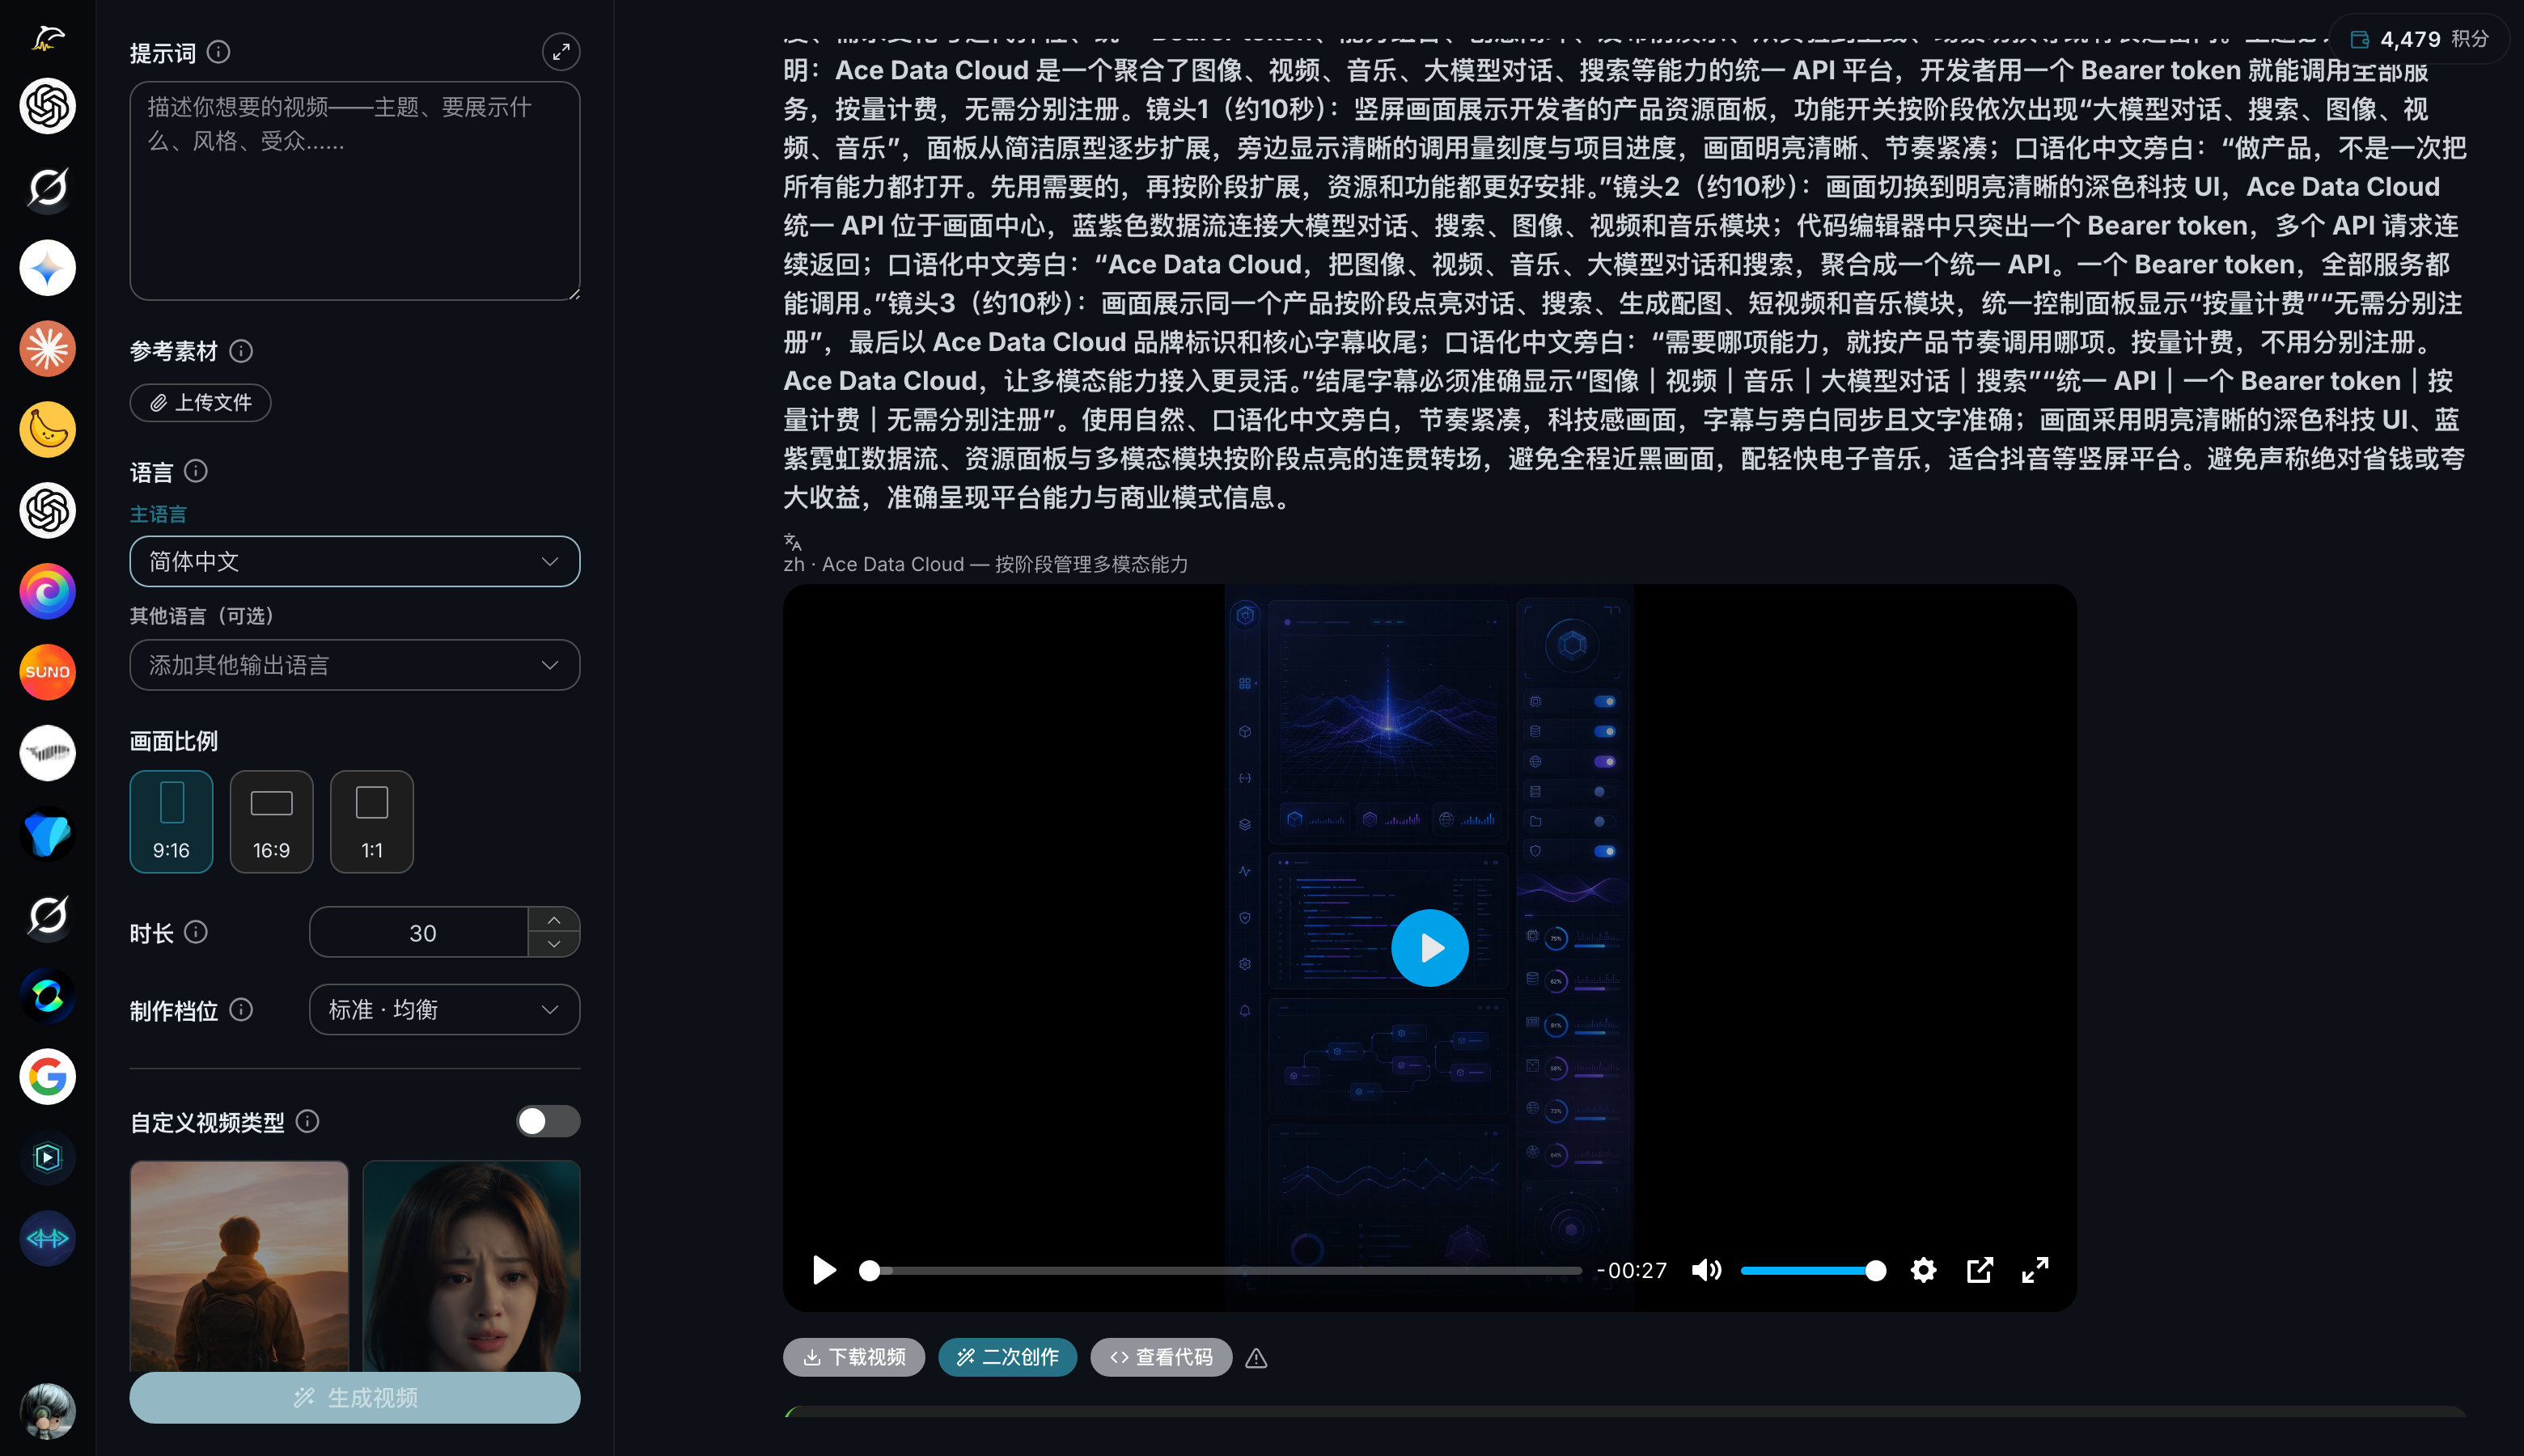The height and width of the screenshot is (1456, 2524).
Task: Open the Gemini sparkle service icon
Action: pos(47,268)
